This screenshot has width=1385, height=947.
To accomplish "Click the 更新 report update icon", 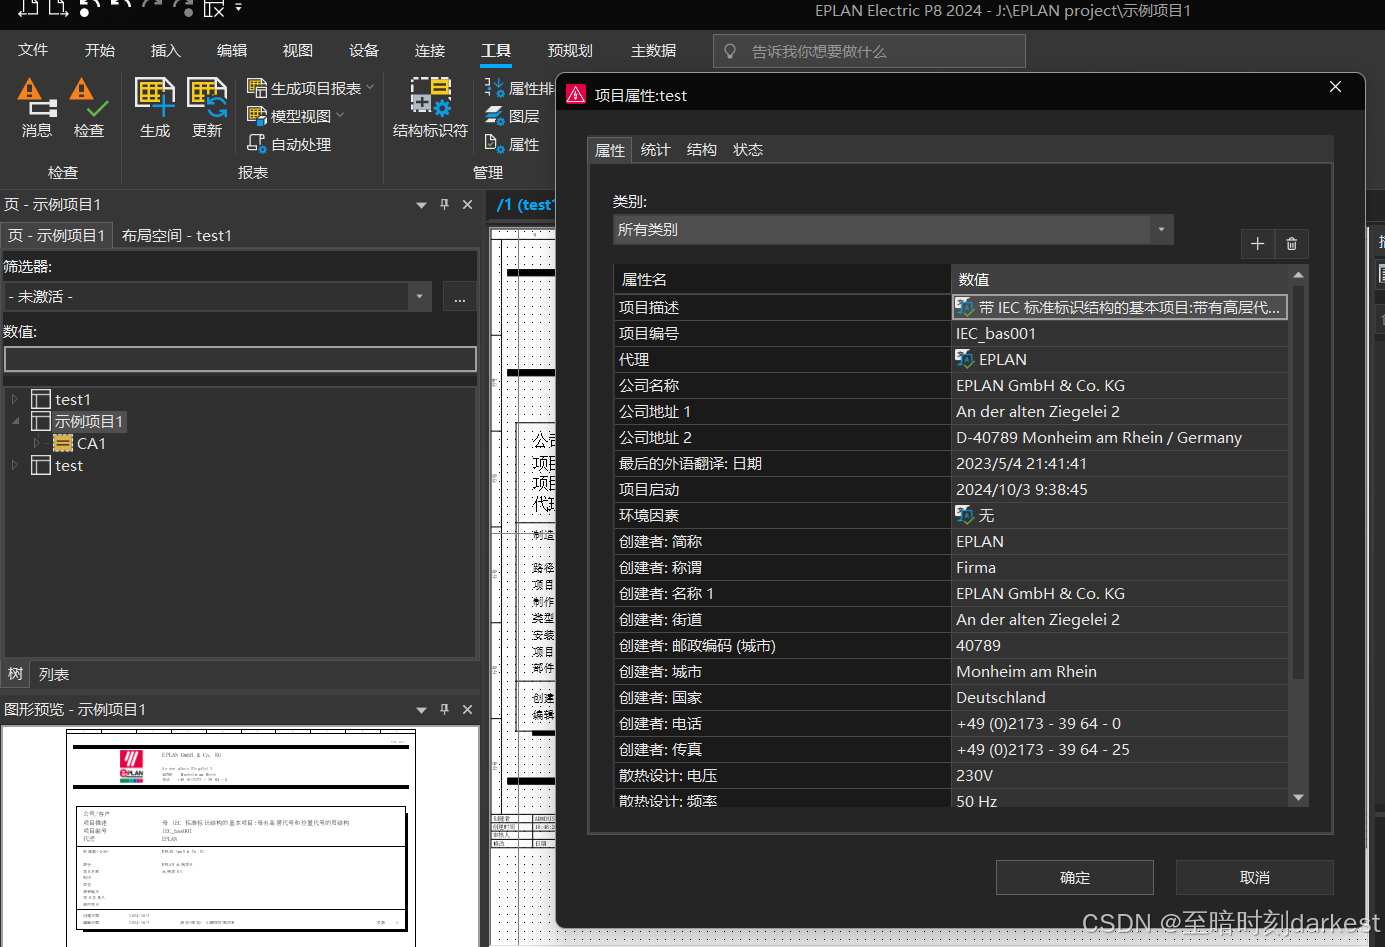I will (207, 108).
